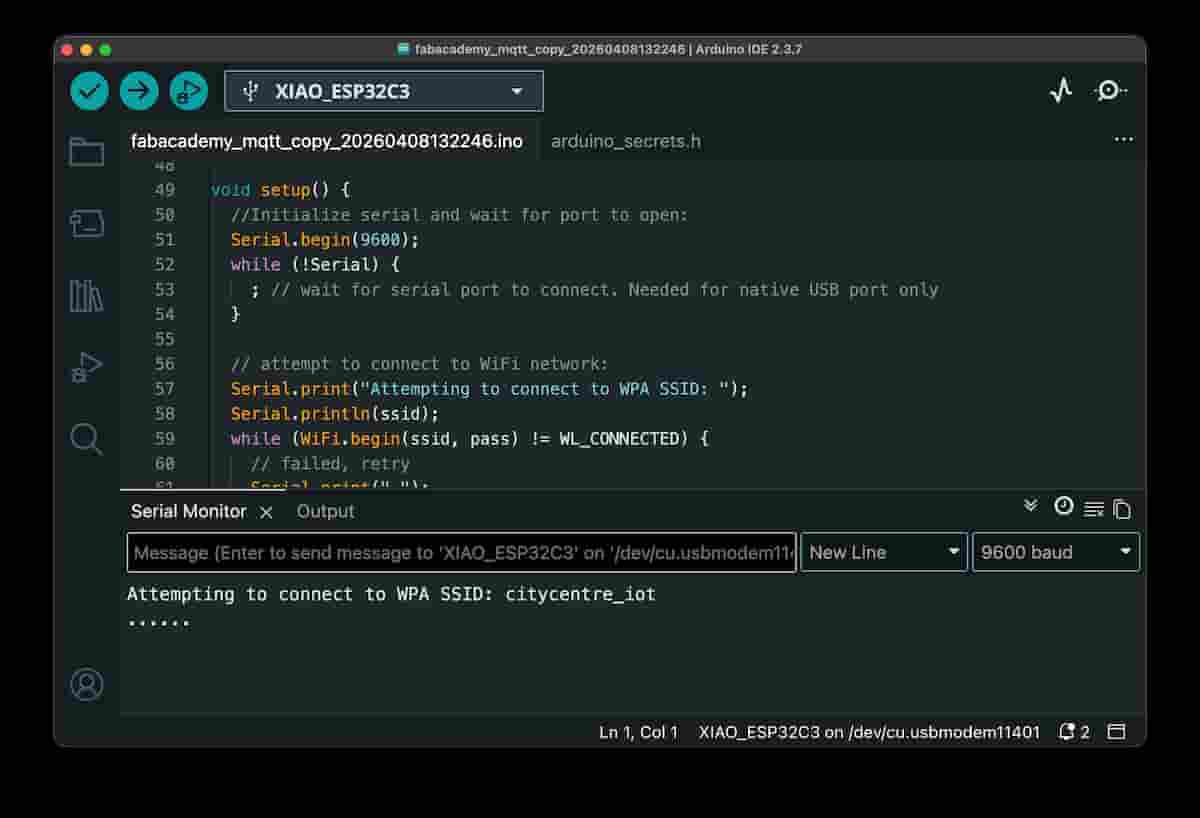Toggle timestamp display clock icon
The image size is (1200, 818).
(1064, 506)
